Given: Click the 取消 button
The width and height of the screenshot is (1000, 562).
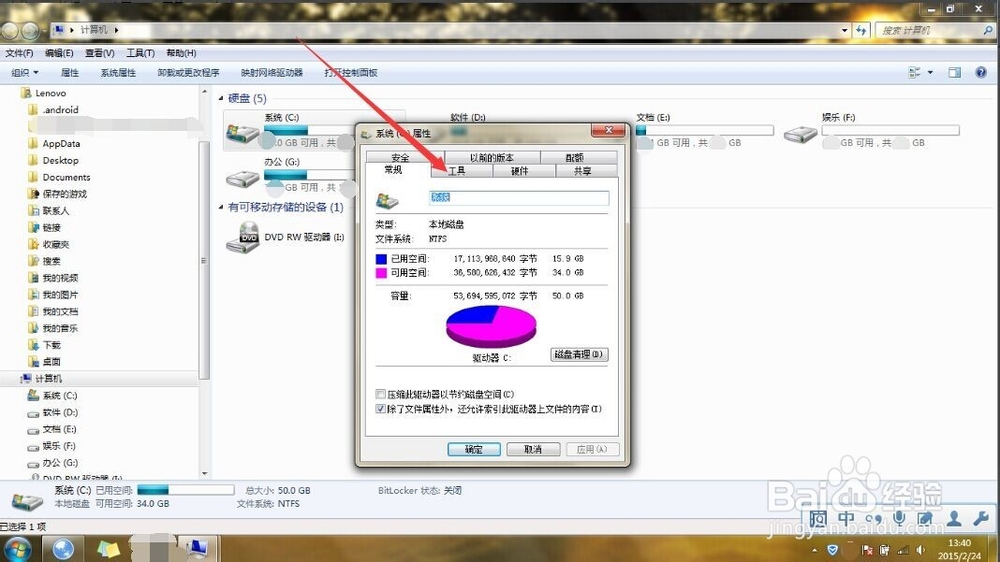Looking at the screenshot, I should pyautogui.click(x=533, y=449).
